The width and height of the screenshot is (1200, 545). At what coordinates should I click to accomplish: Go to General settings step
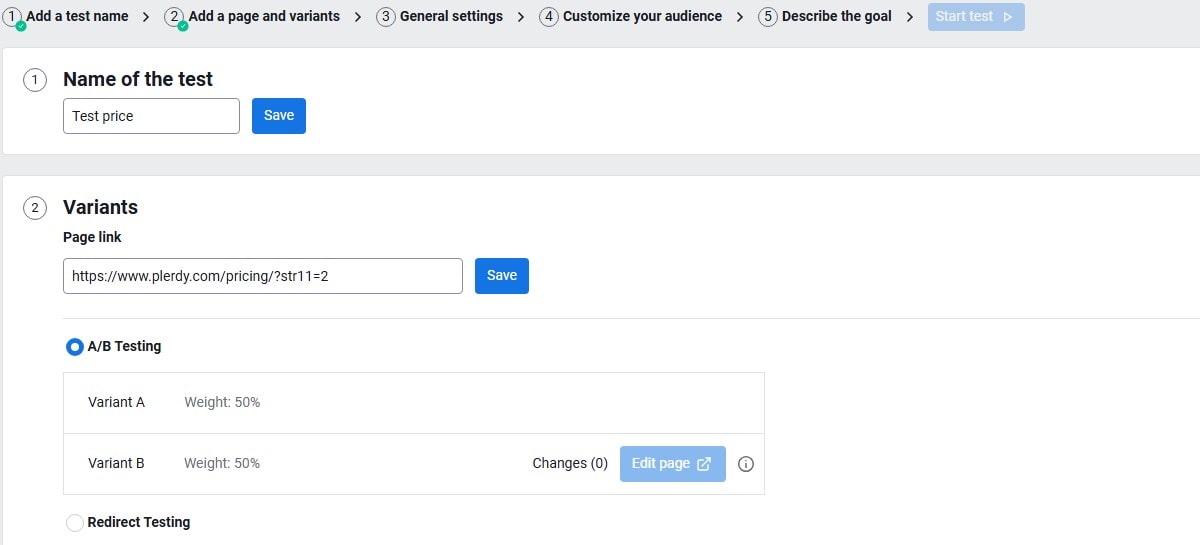click(451, 17)
